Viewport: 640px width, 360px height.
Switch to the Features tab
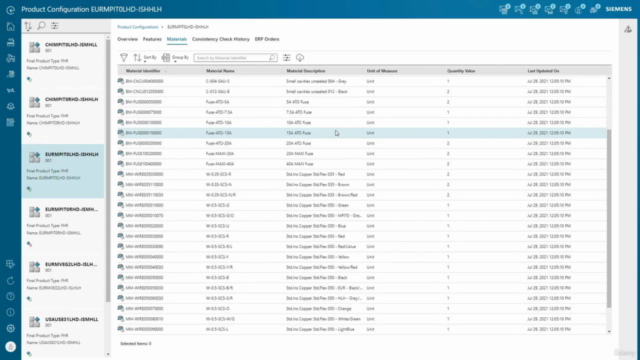point(152,39)
